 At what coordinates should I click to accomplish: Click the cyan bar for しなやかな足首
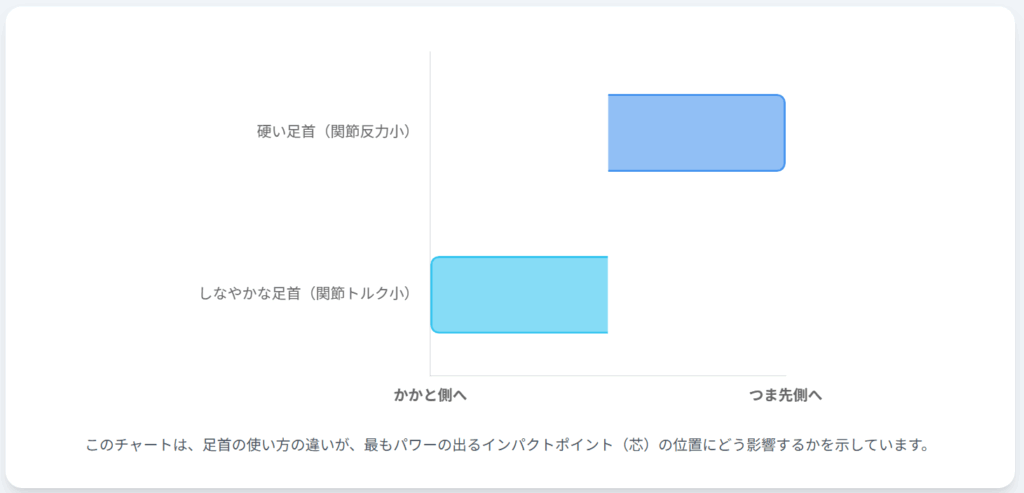pos(519,295)
